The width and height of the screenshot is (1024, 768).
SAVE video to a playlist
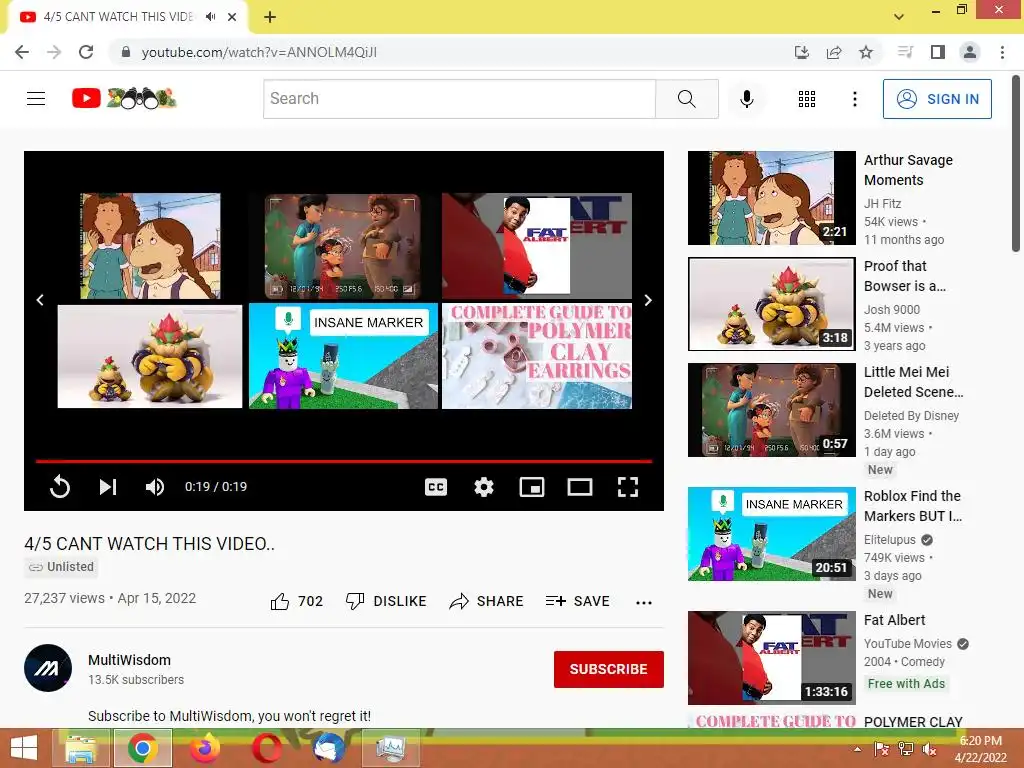click(577, 601)
